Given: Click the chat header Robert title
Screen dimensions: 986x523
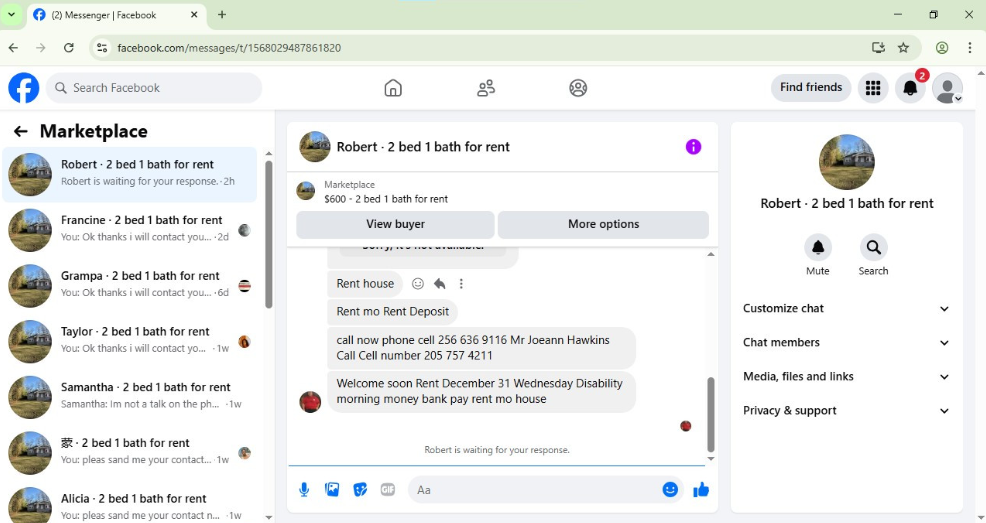Looking at the screenshot, I should coord(423,147).
